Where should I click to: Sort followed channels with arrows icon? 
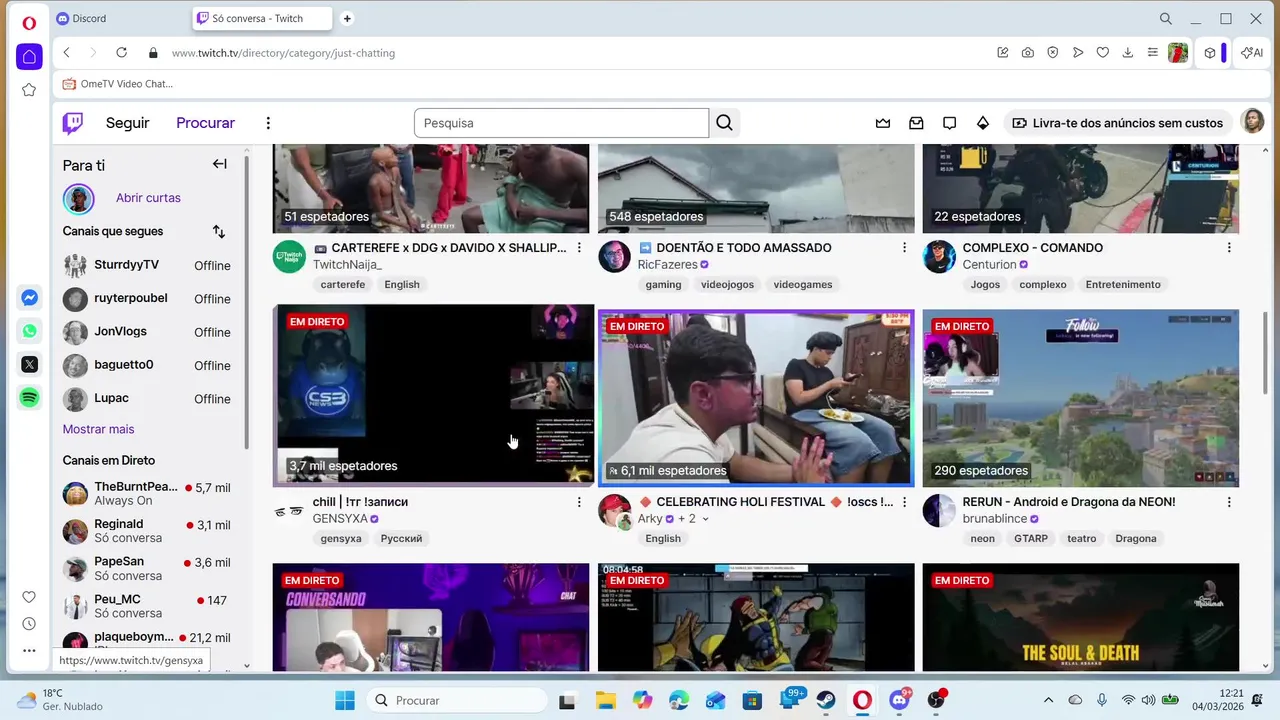coord(219,231)
